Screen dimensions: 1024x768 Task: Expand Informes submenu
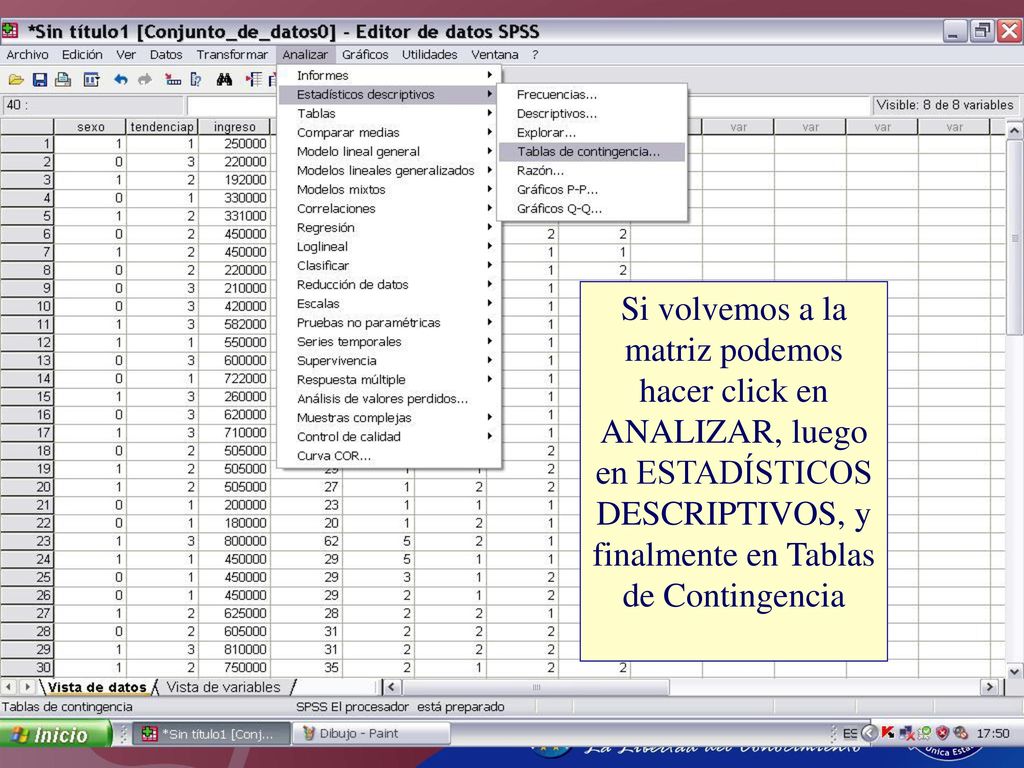(389, 76)
